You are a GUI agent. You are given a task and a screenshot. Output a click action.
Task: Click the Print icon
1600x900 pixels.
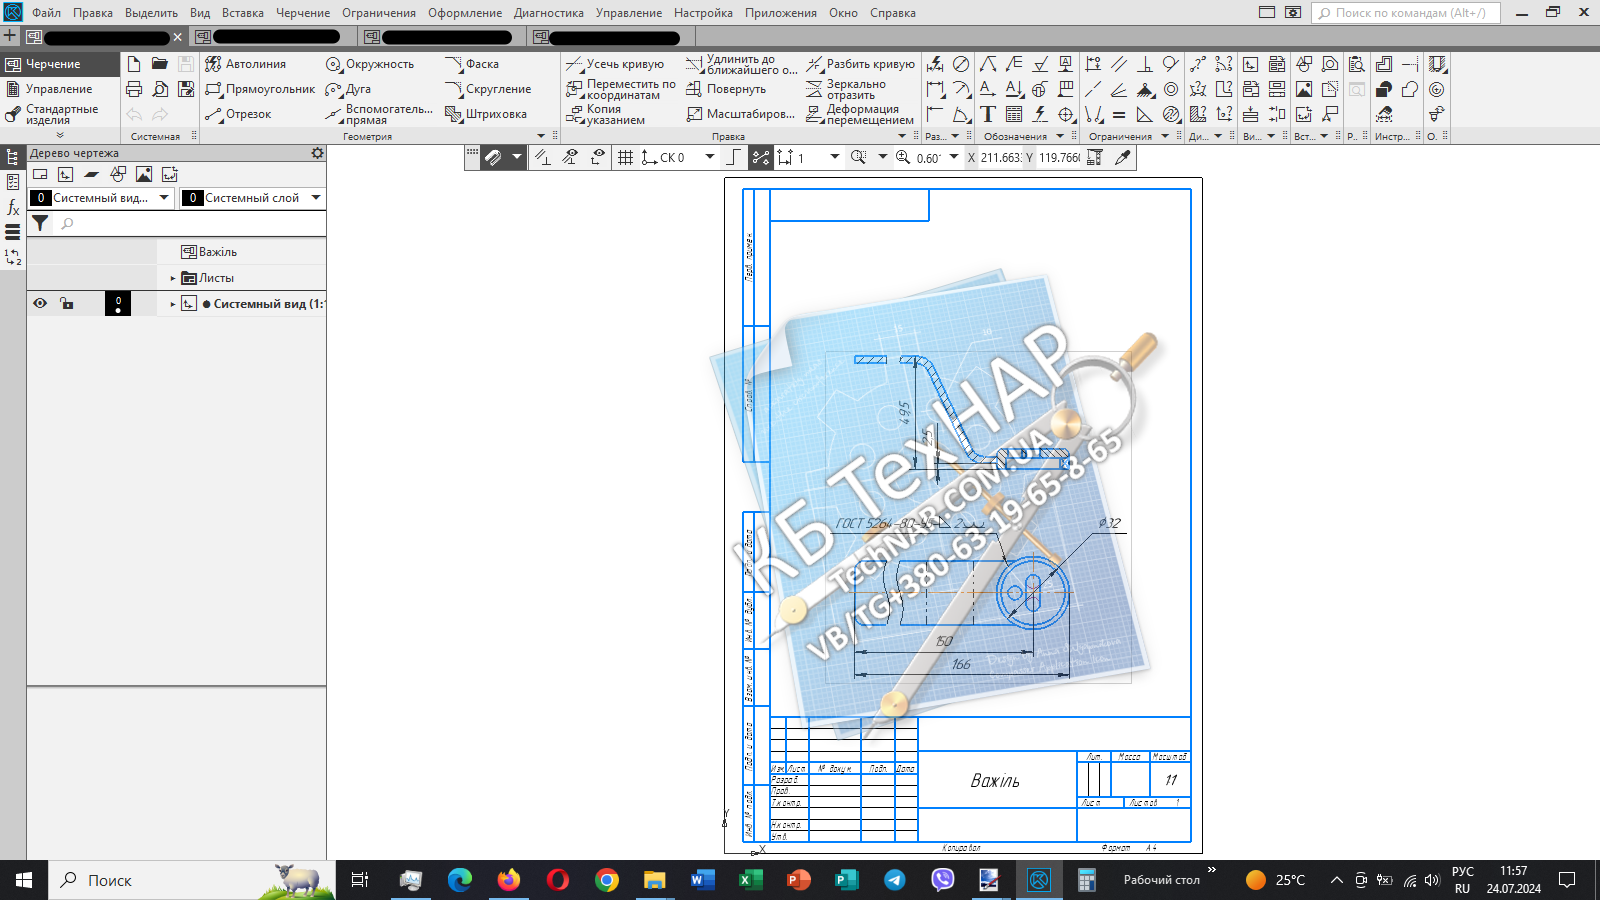(134, 89)
